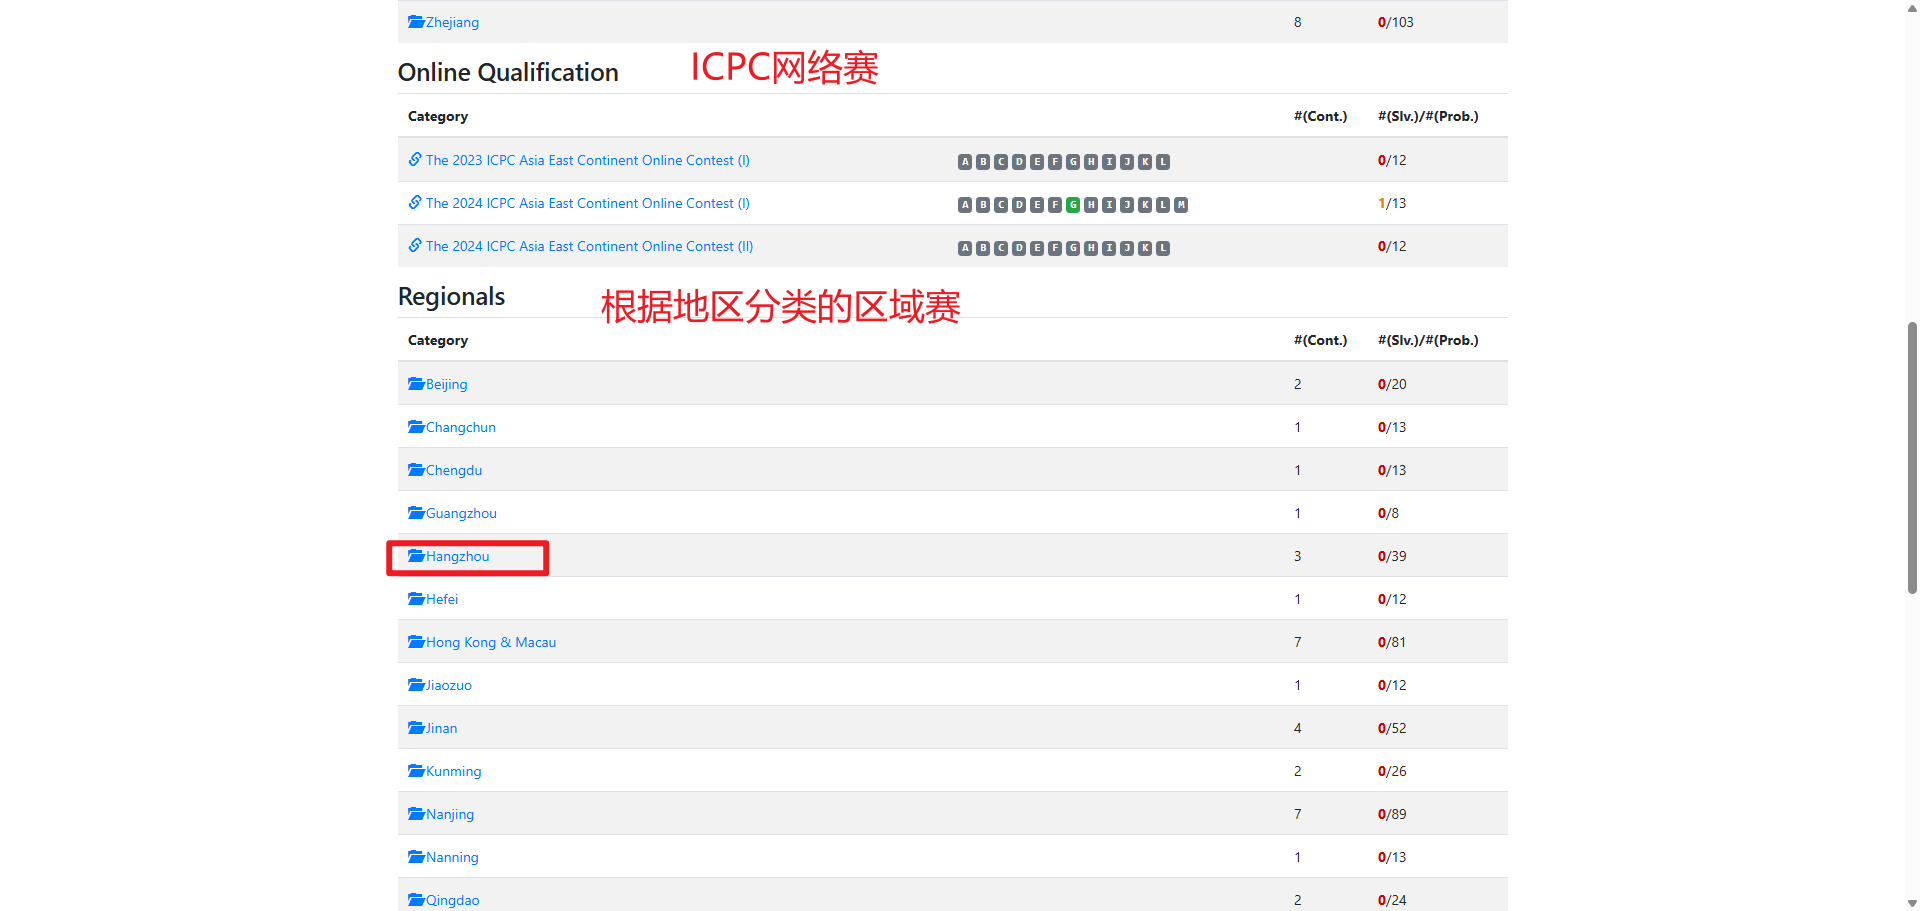Open problem L of 2024 Online Contest (II)

(x=1163, y=248)
